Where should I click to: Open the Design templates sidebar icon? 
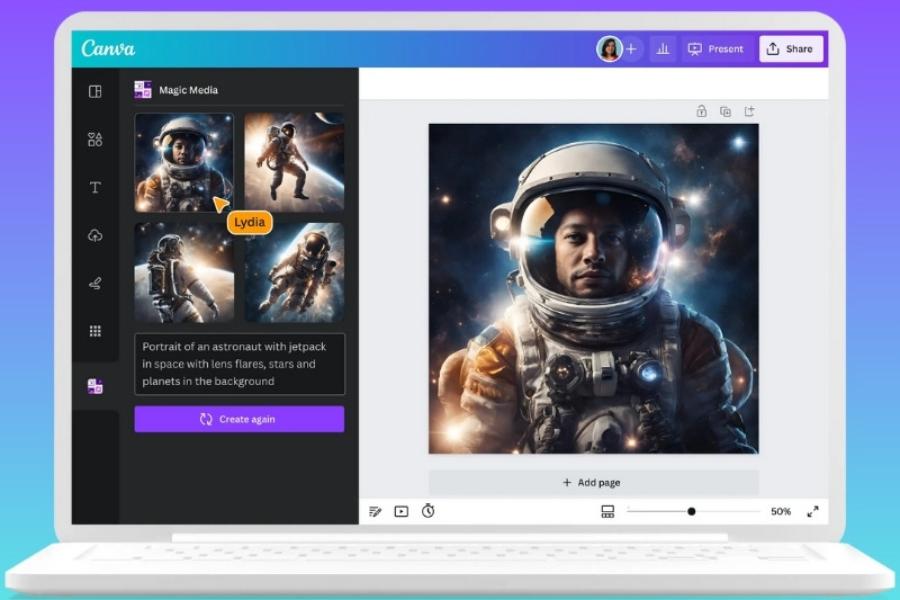click(95, 92)
